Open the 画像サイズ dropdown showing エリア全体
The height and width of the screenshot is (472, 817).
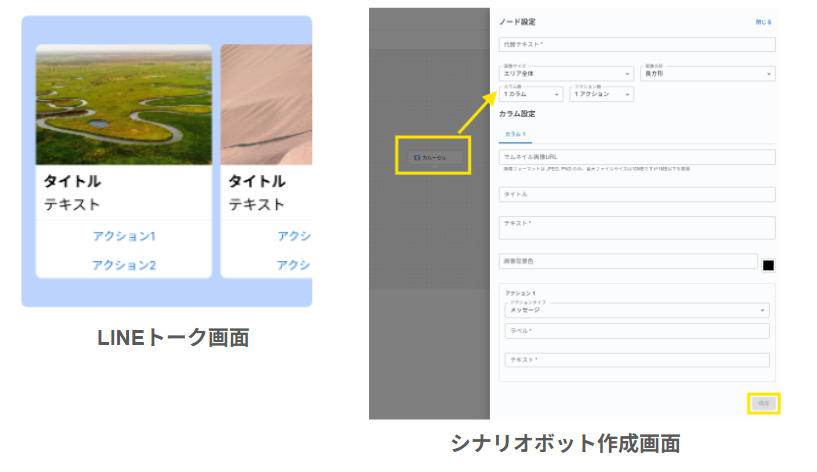click(566, 74)
